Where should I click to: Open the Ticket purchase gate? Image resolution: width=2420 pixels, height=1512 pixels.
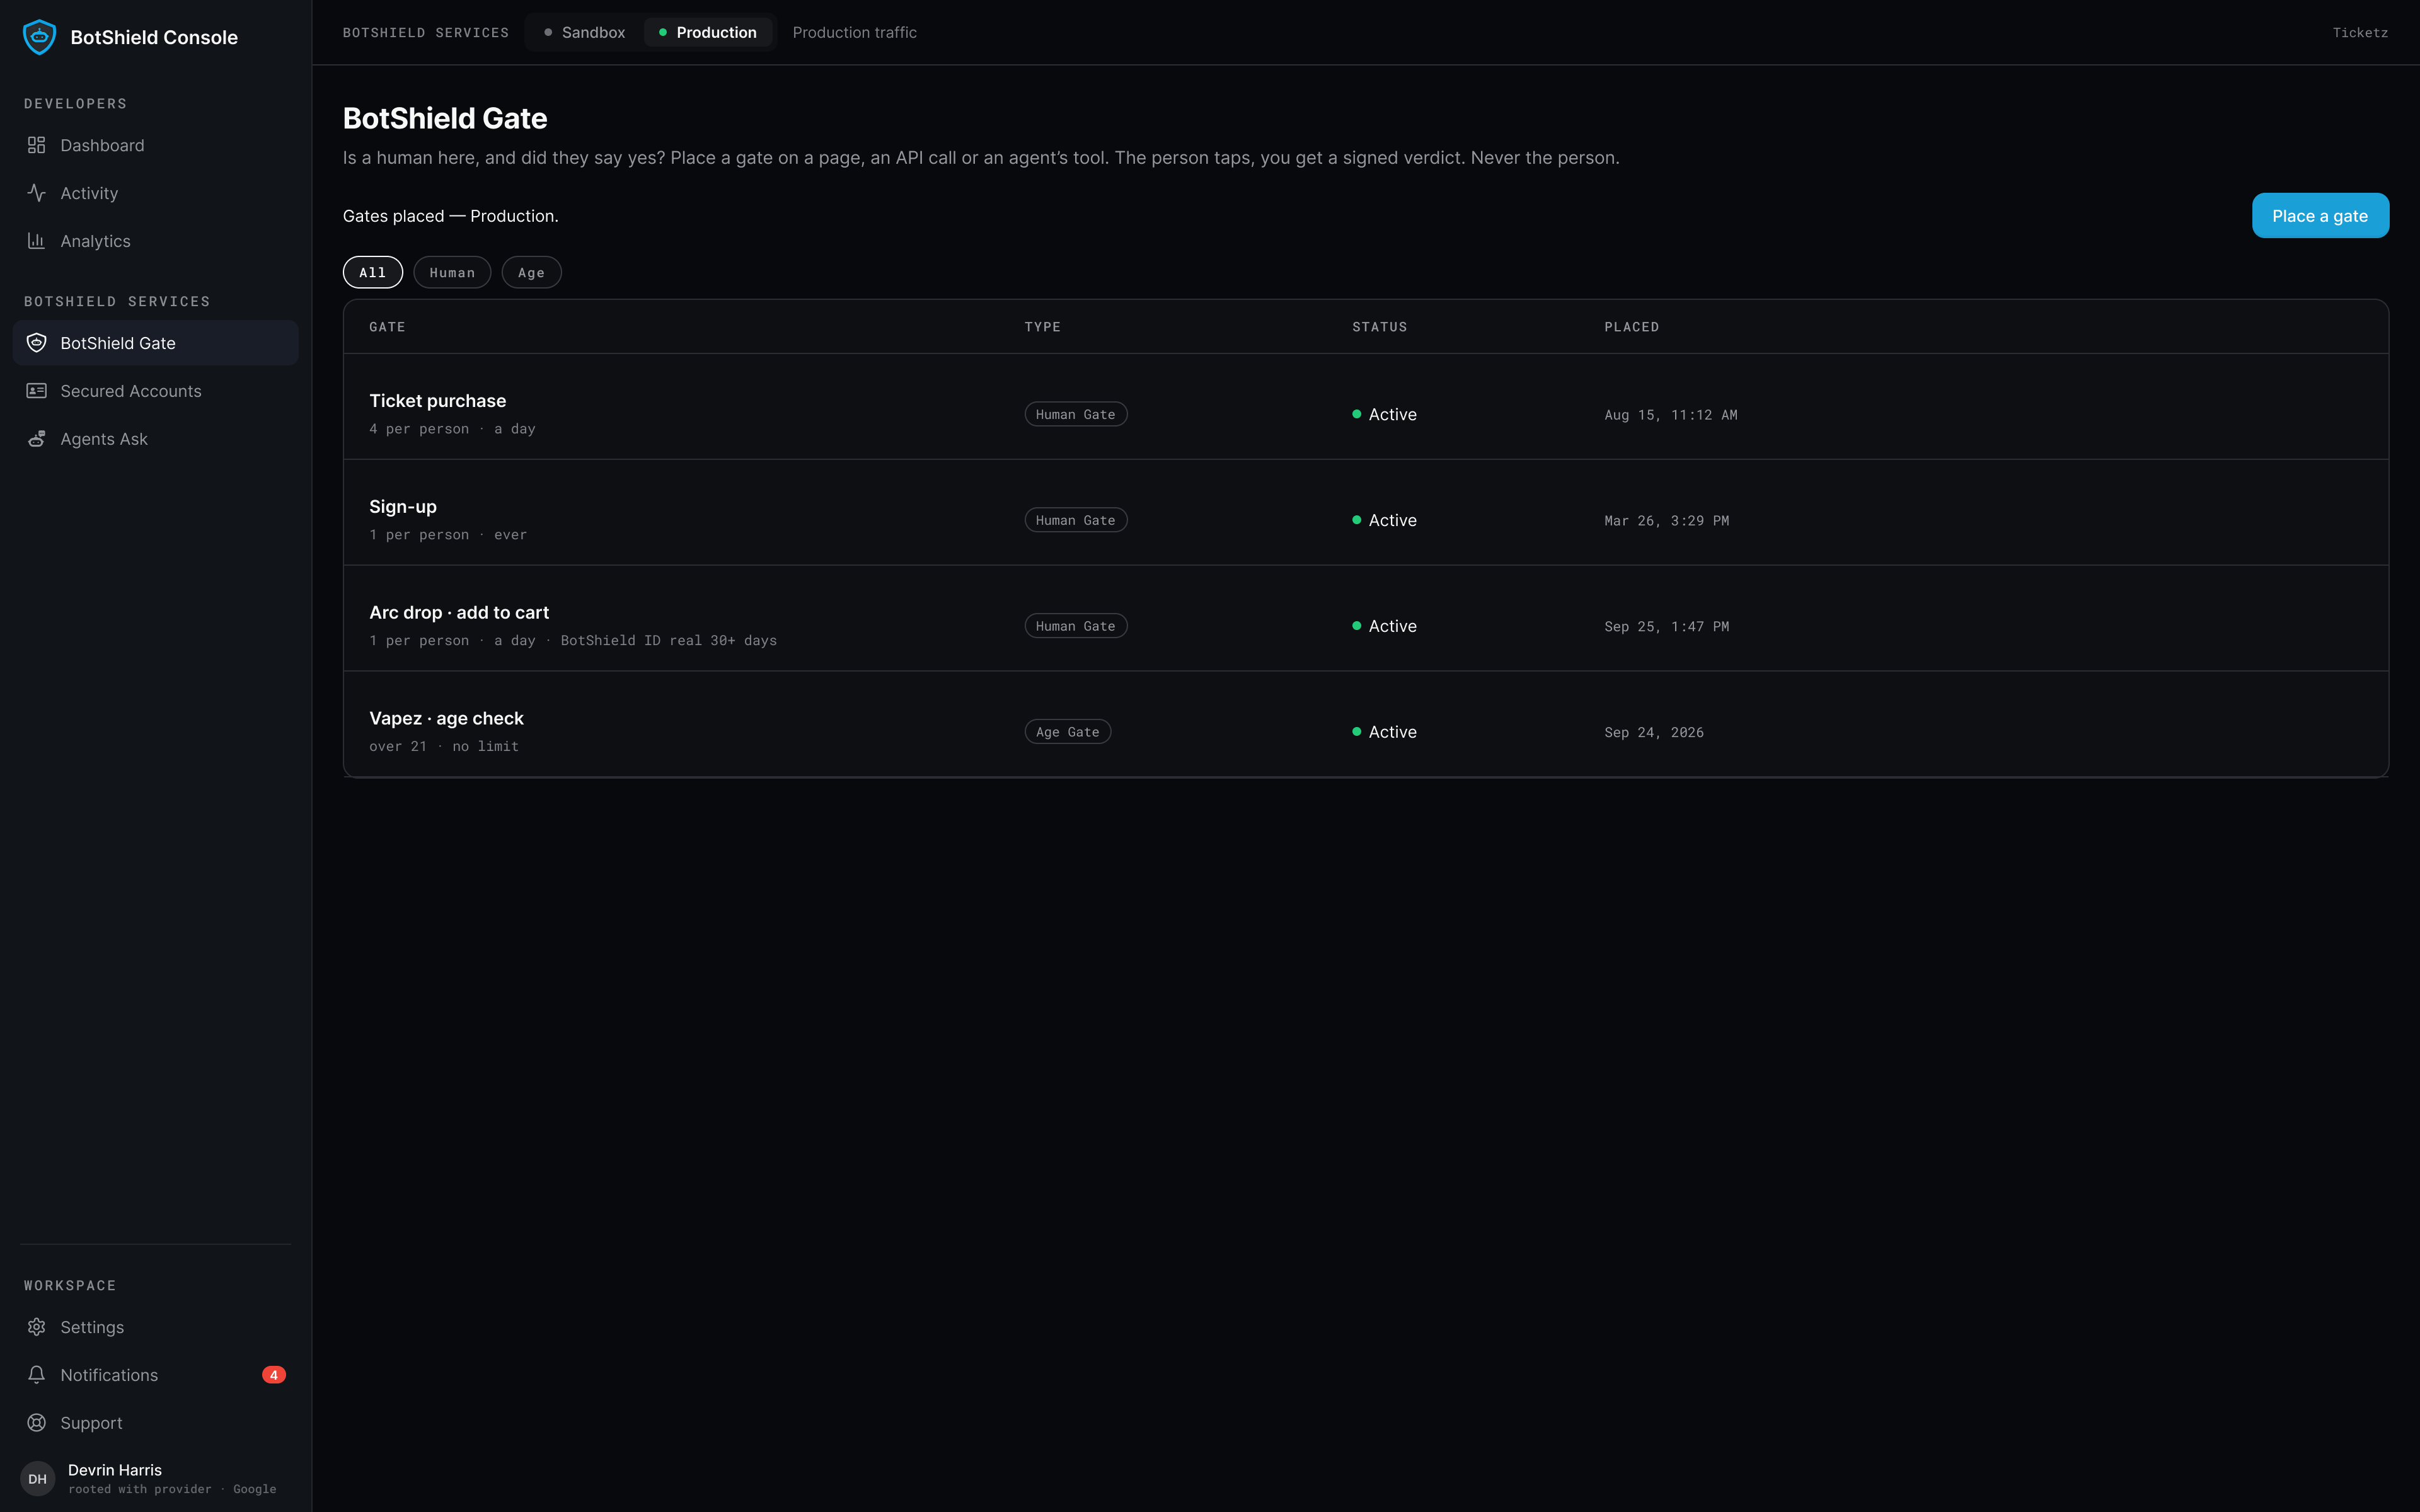click(x=1366, y=407)
